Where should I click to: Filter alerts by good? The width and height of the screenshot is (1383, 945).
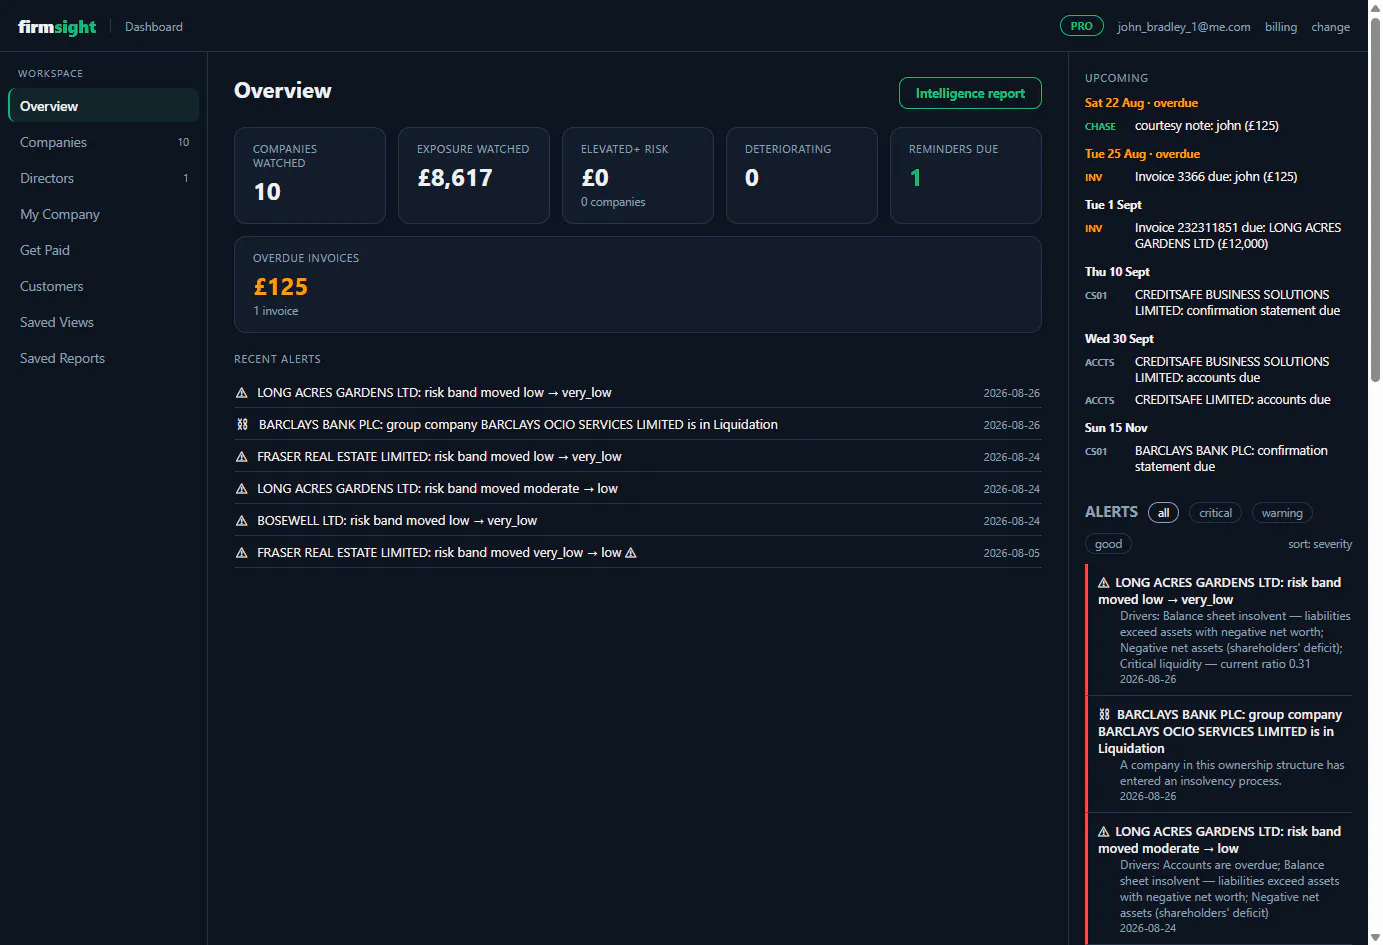[1108, 544]
